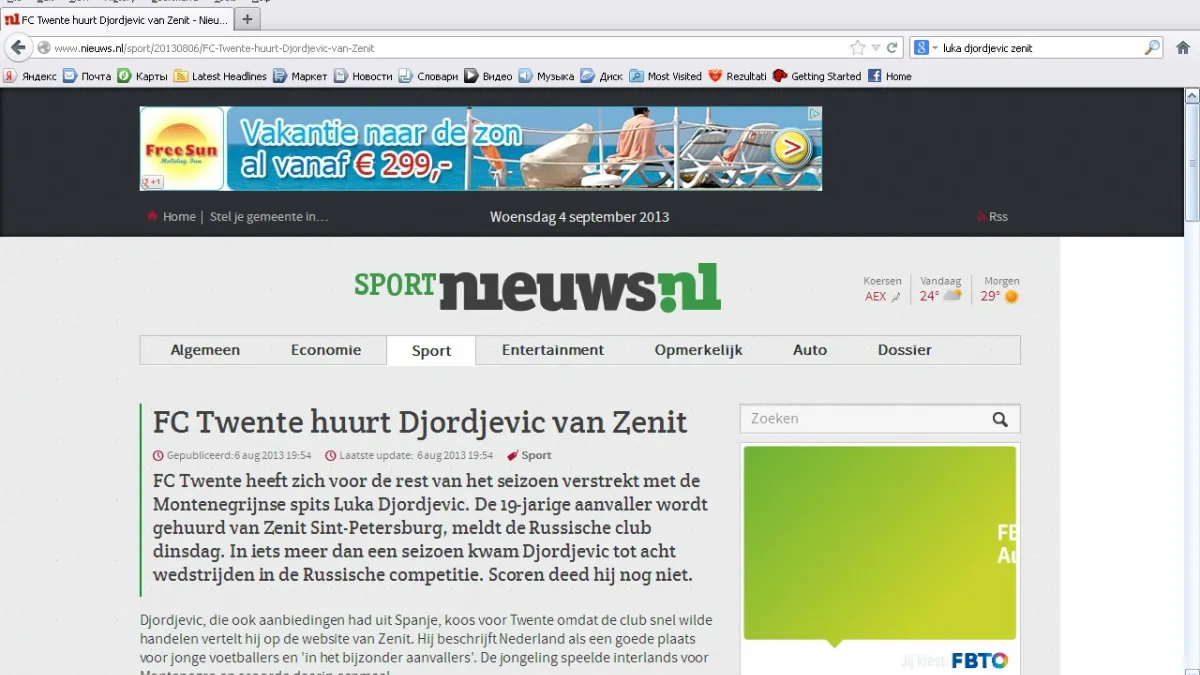Open the Яндекс bookmark
The width and height of the screenshot is (1200, 675).
pos(30,76)
